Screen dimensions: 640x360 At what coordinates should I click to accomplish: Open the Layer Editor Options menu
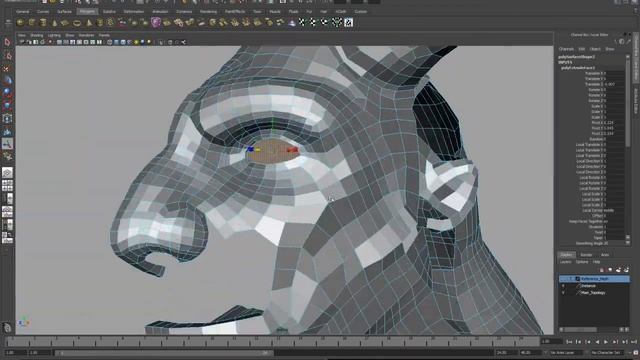pyautogui.click(x=582, y=262)
